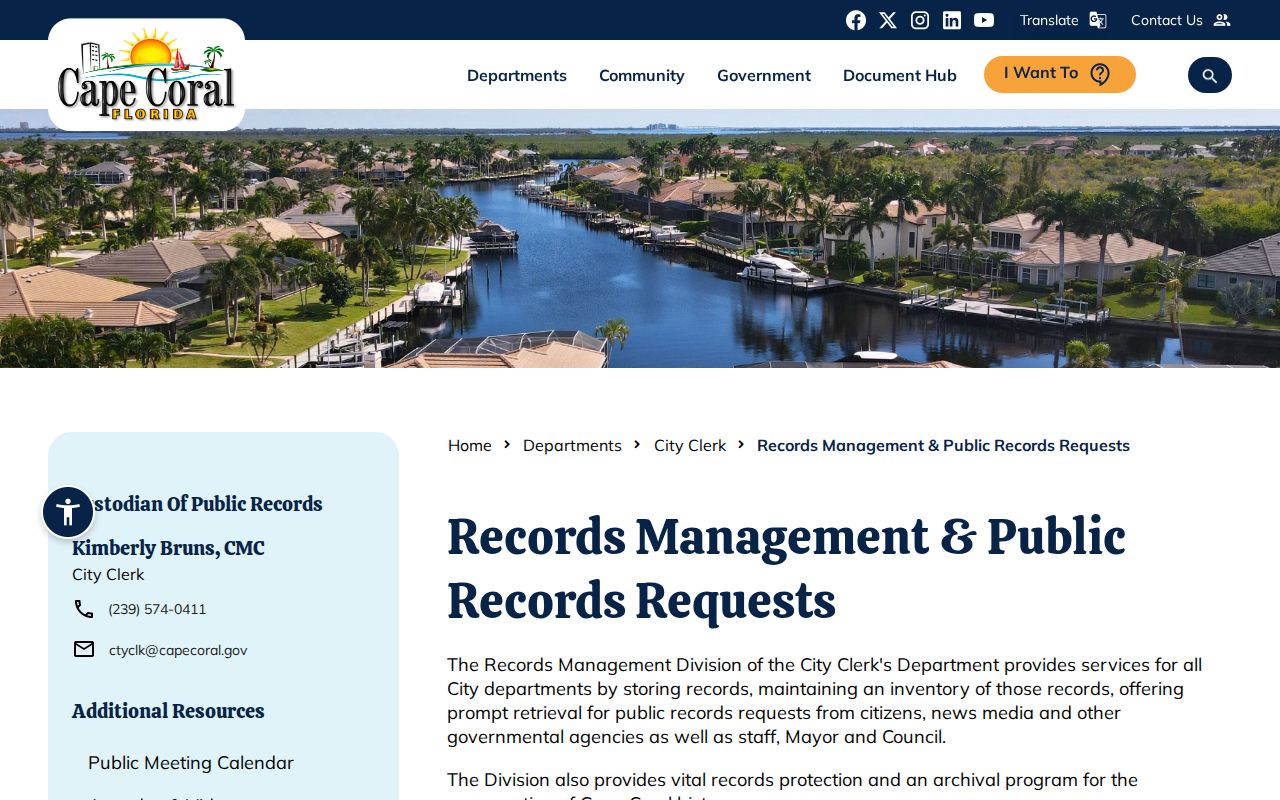Email ctyclk@capecoral.gov
1280x800 pixels.
coord(178,650)
